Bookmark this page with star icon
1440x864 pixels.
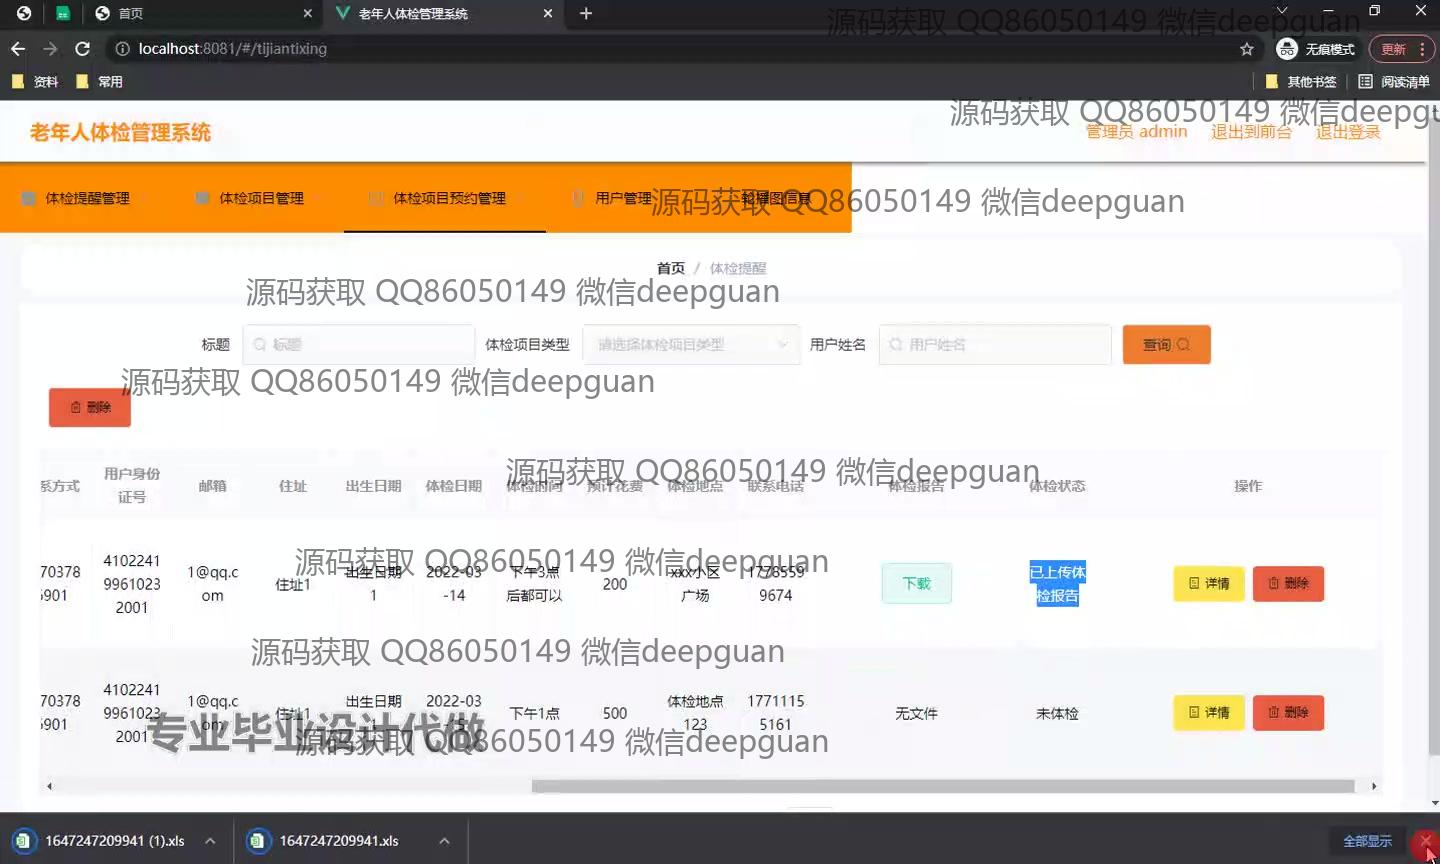point(1246,49)
